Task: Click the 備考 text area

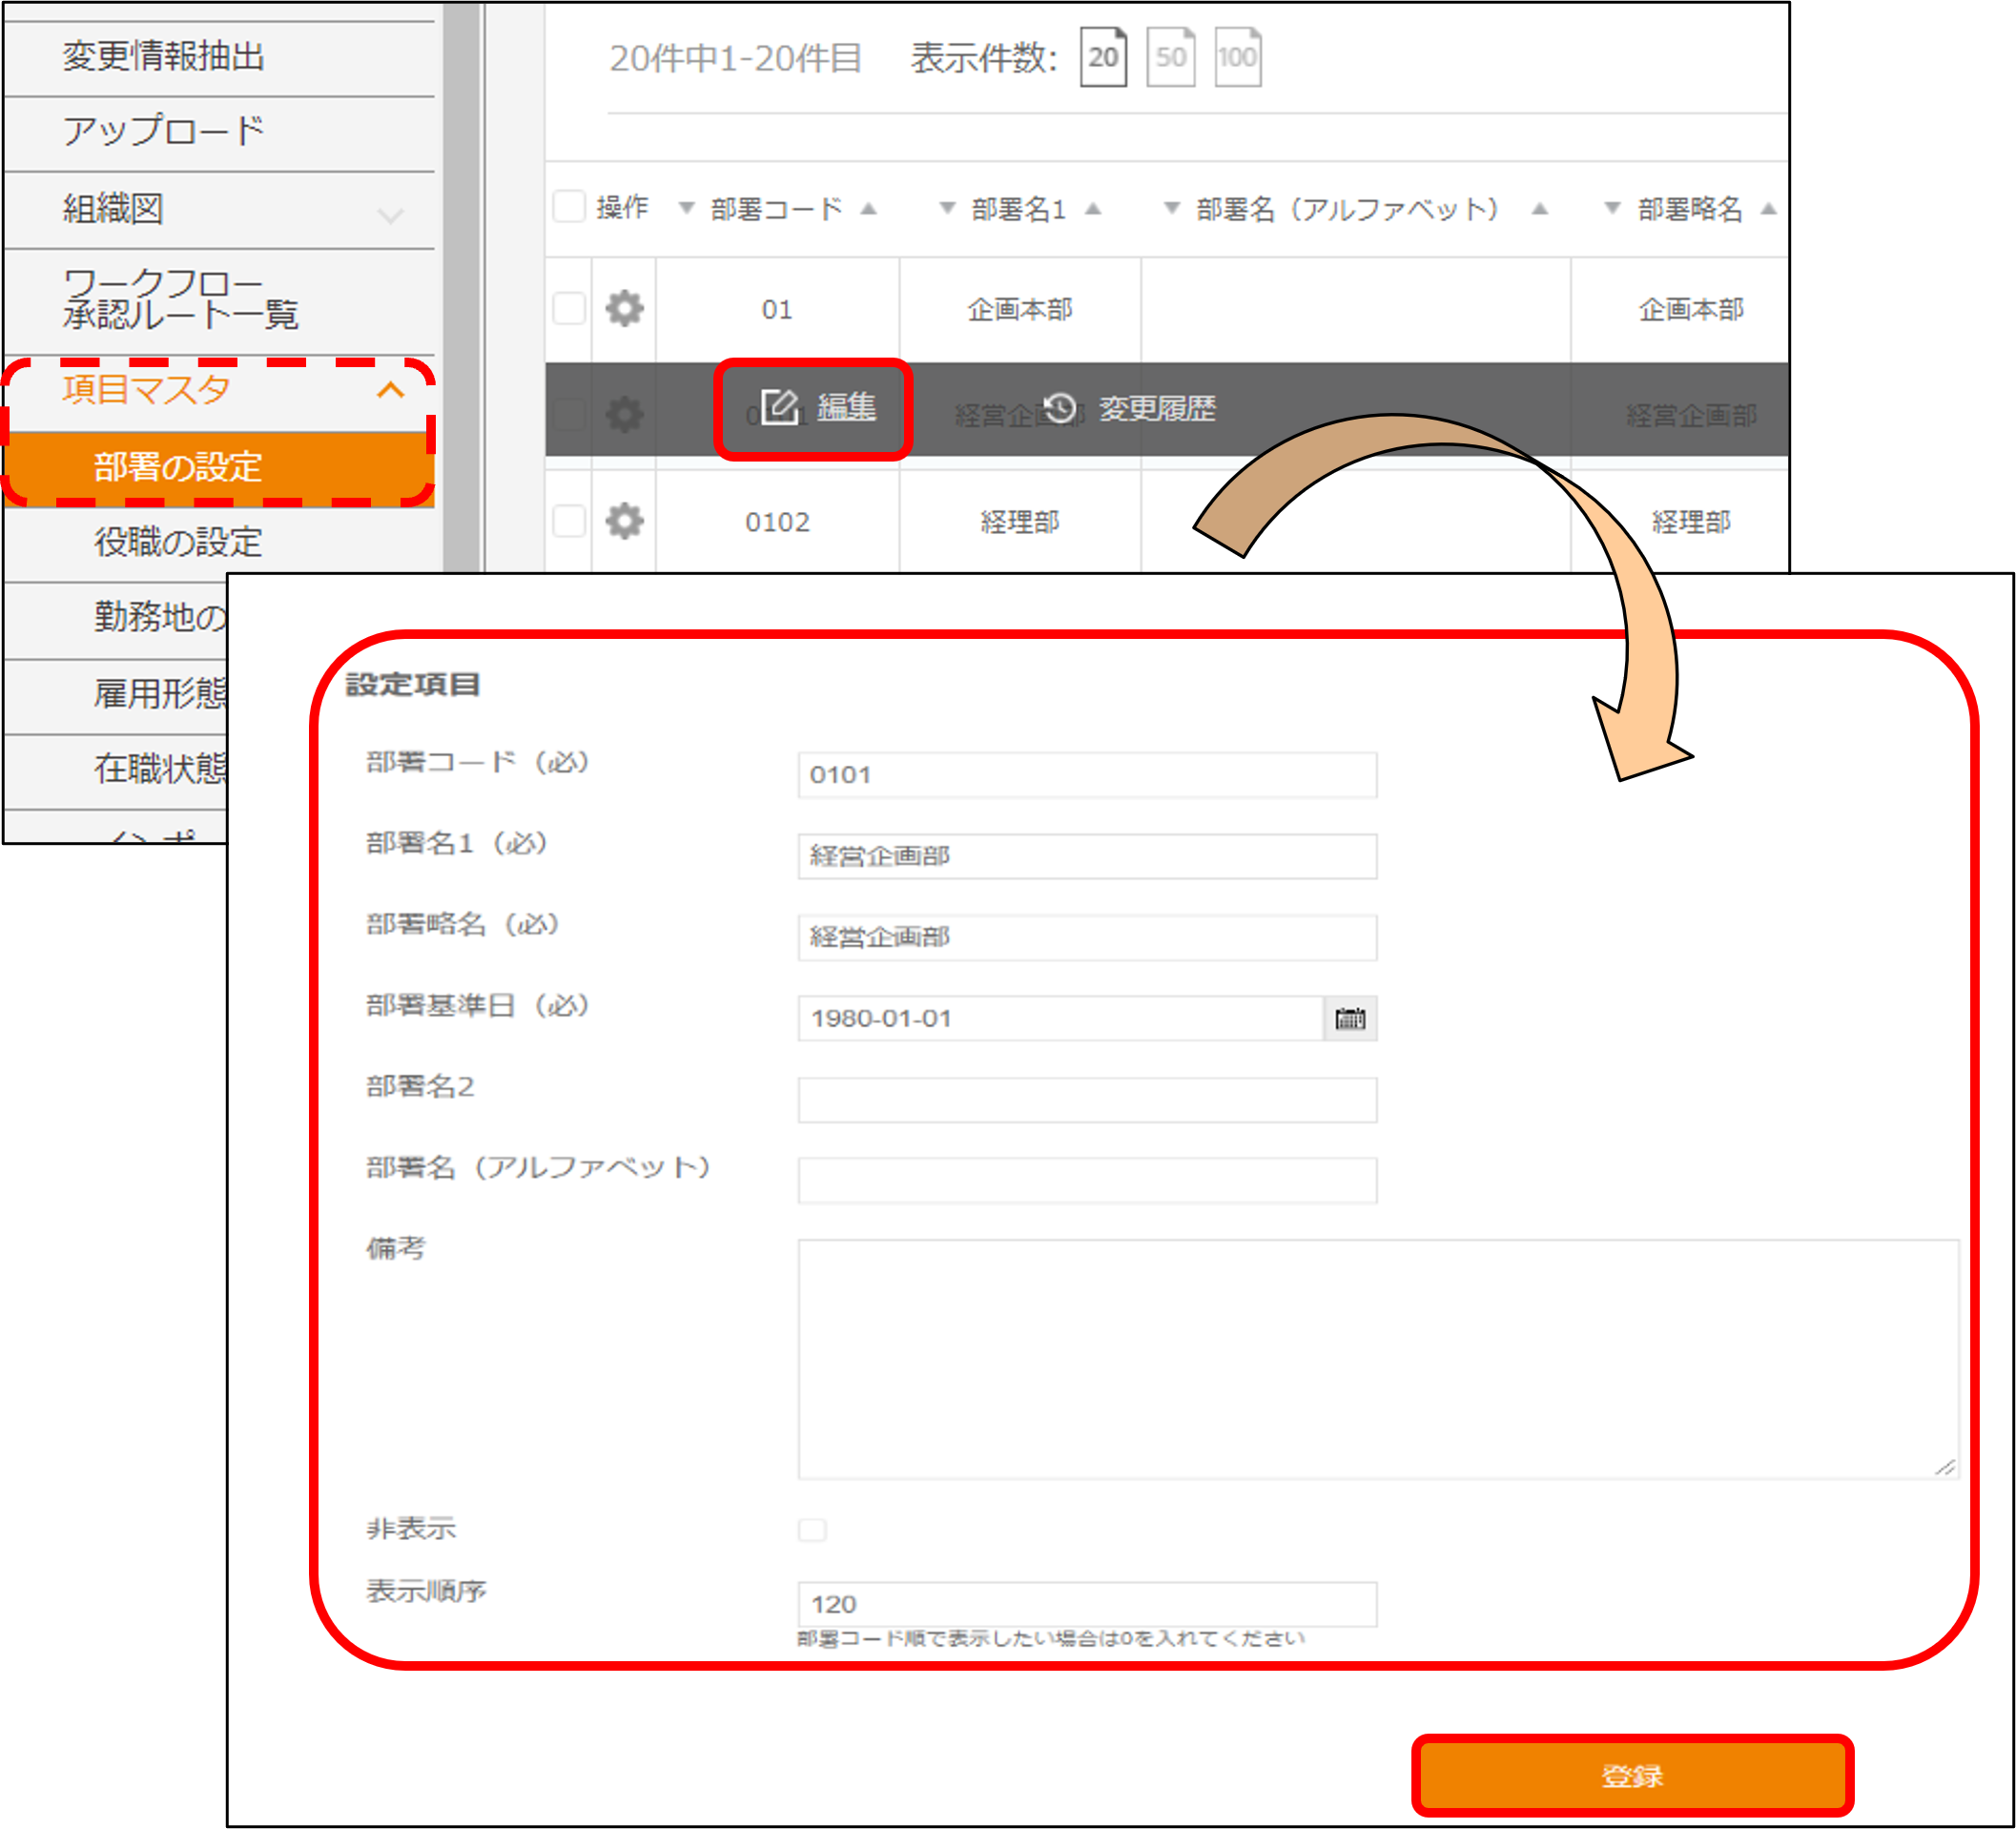Action: point(1376,1358)
